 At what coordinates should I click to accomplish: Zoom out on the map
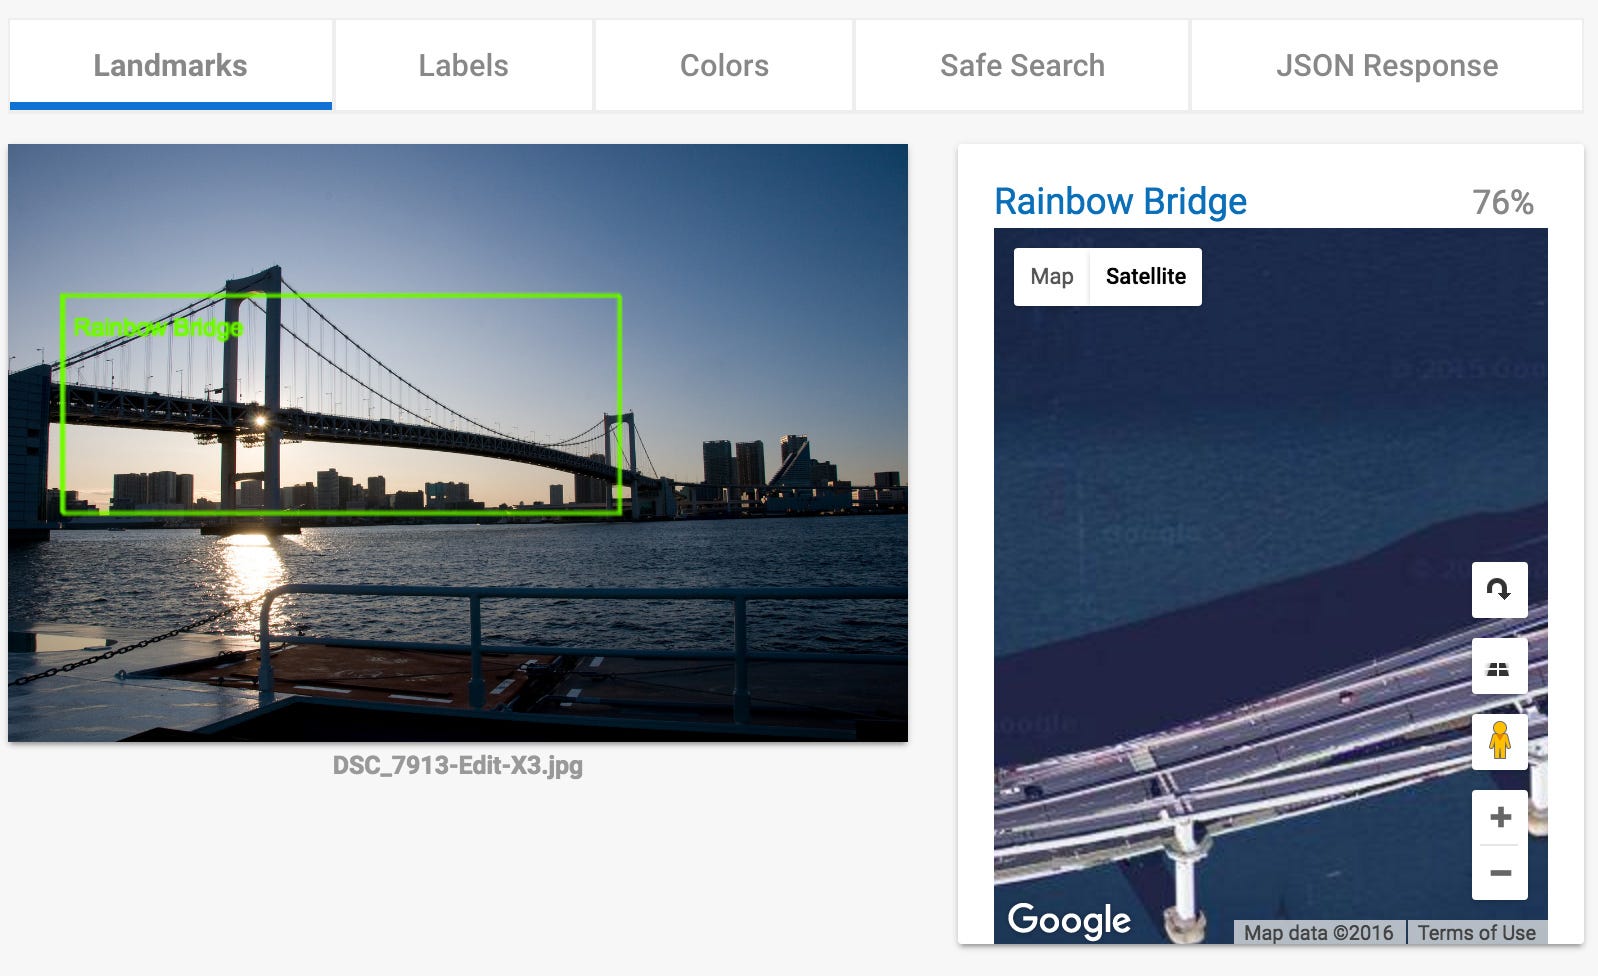1500,873
